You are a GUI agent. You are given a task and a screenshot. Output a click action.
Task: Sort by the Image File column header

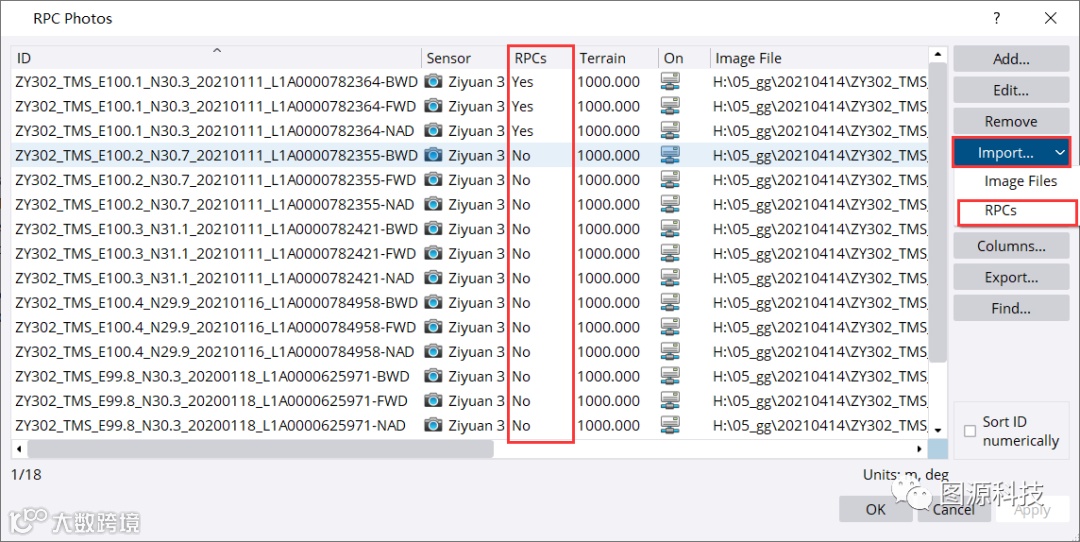819,58
